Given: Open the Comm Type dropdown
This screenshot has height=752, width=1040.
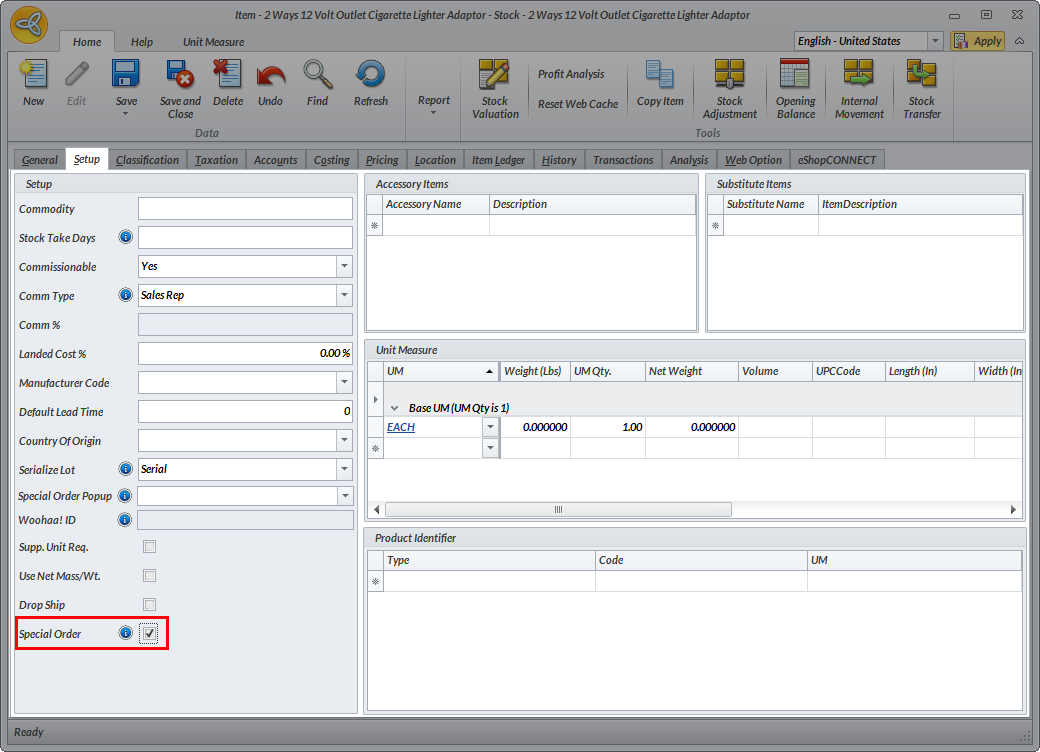Looking at the screenshot, I should 344,296.
